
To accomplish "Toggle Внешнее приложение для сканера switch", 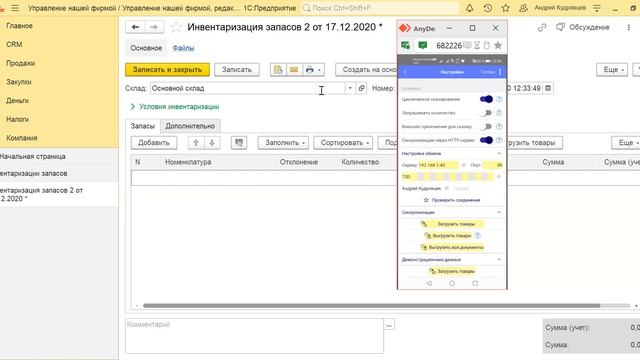I will tap(486, 127).
